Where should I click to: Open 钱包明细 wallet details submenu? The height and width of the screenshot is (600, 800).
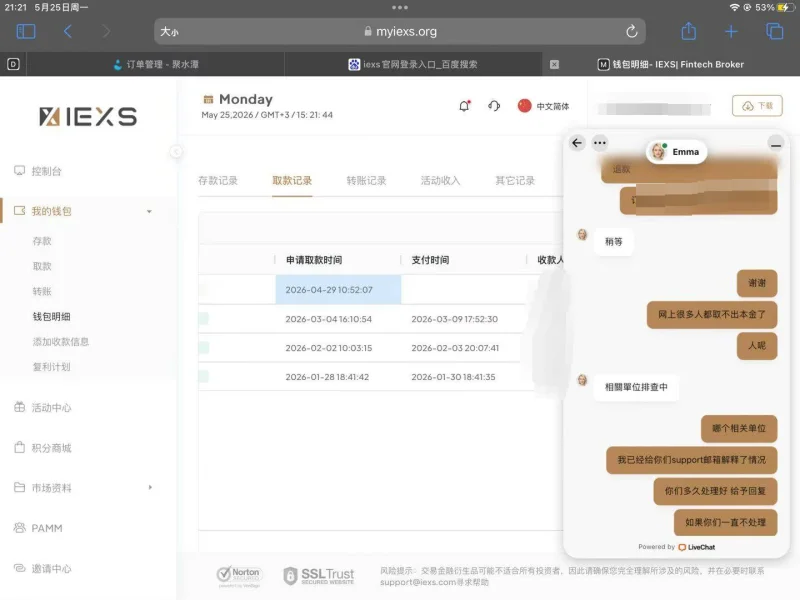coord(52,316)
